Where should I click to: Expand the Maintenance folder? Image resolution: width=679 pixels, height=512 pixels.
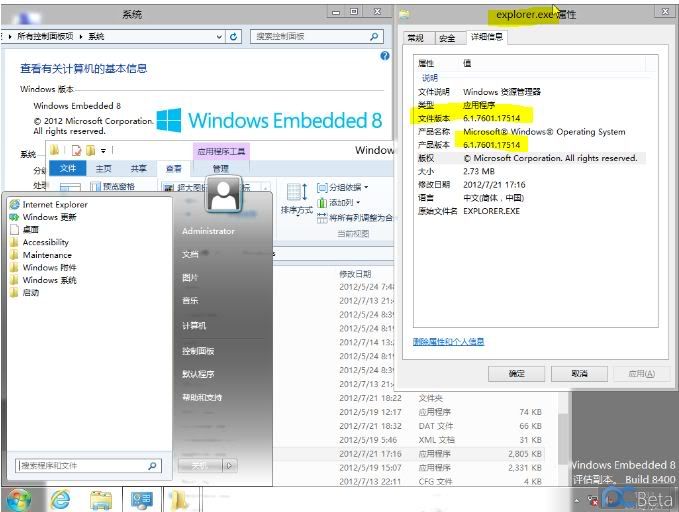coord(41,255)
